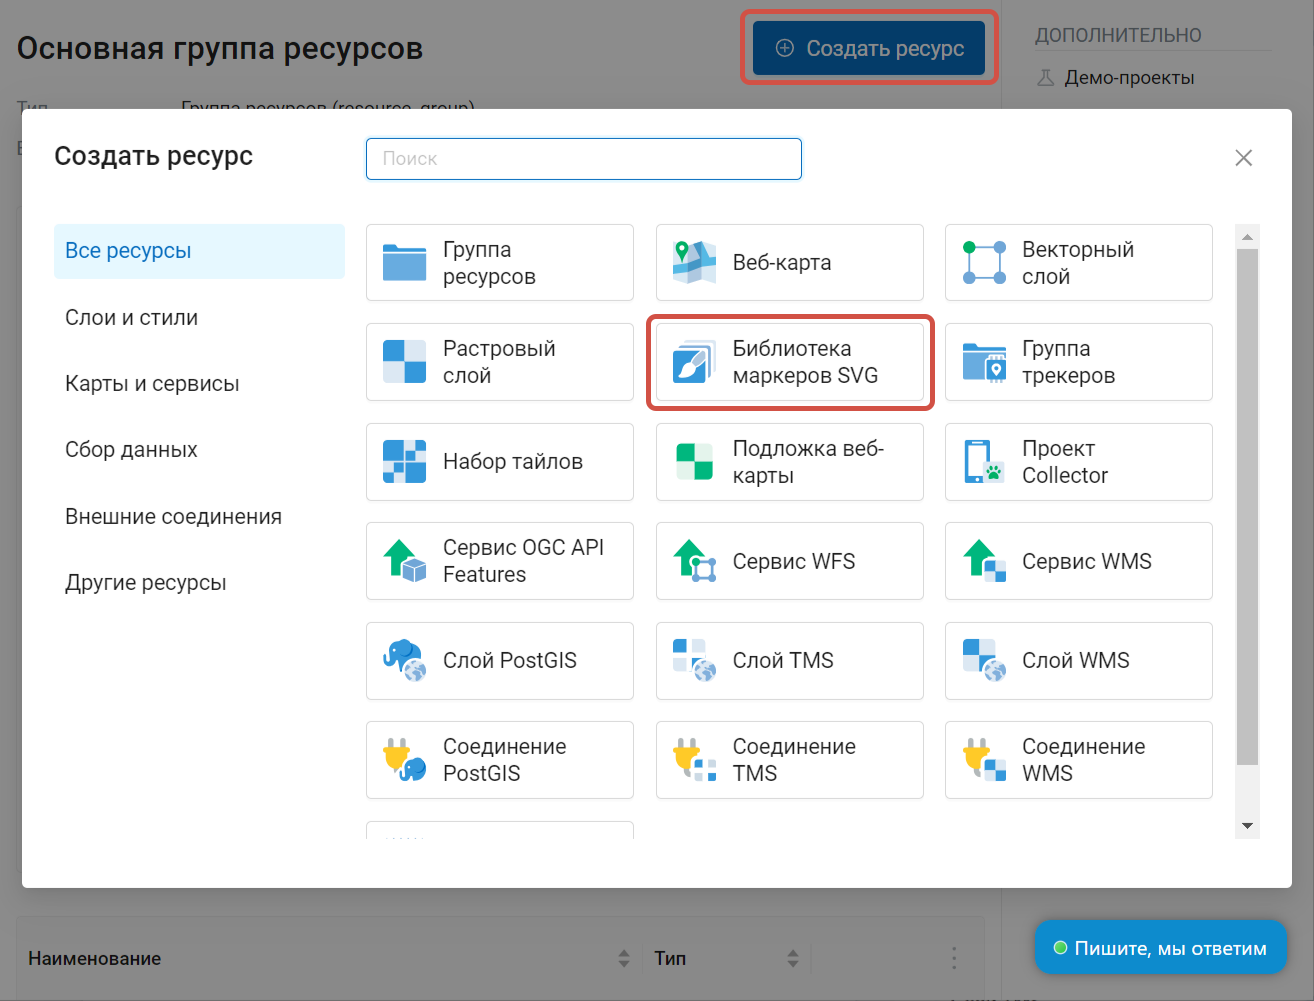The height and width of the screenshot is (1001, 1314).
Task: Click the green Basemap icon
Action: pos(695,462)
